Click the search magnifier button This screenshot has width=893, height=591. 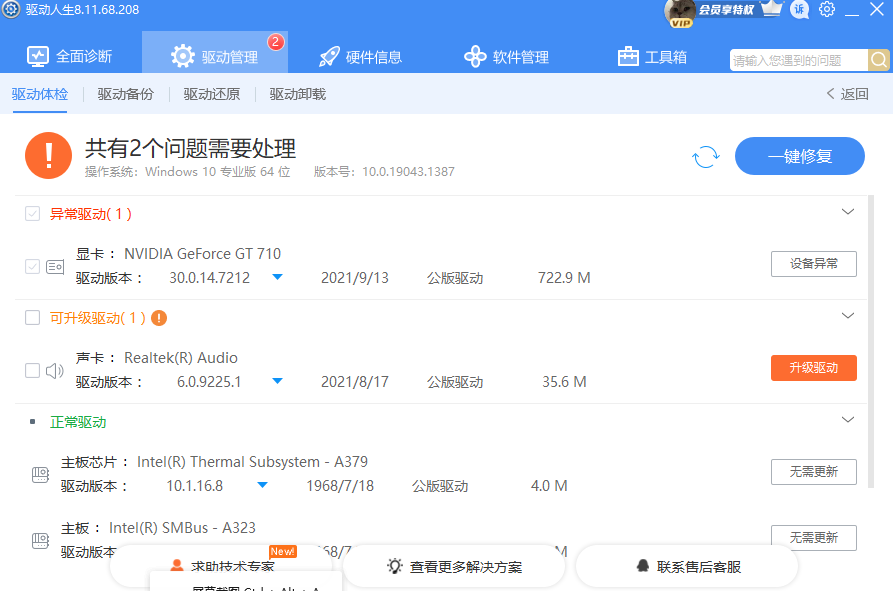tap(879, 60)
